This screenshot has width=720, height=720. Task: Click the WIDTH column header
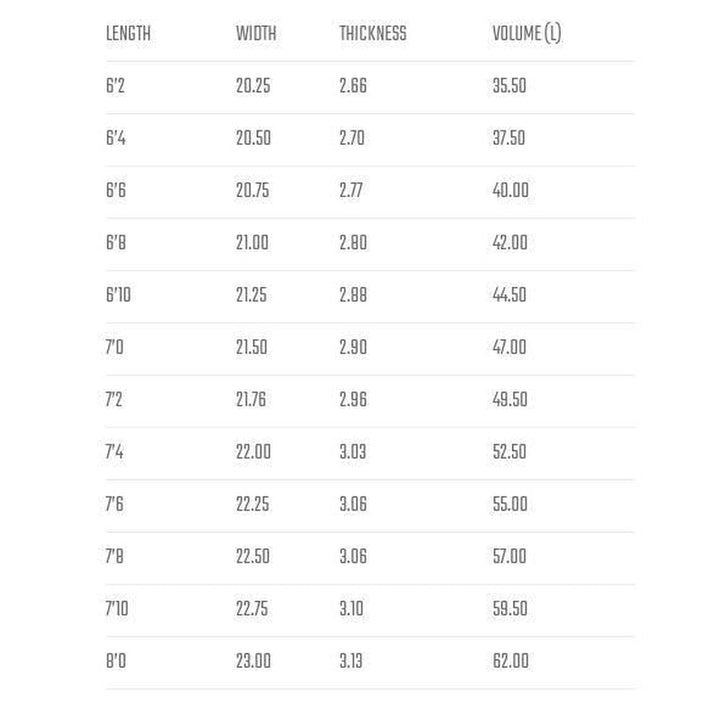tap(256, 34)
